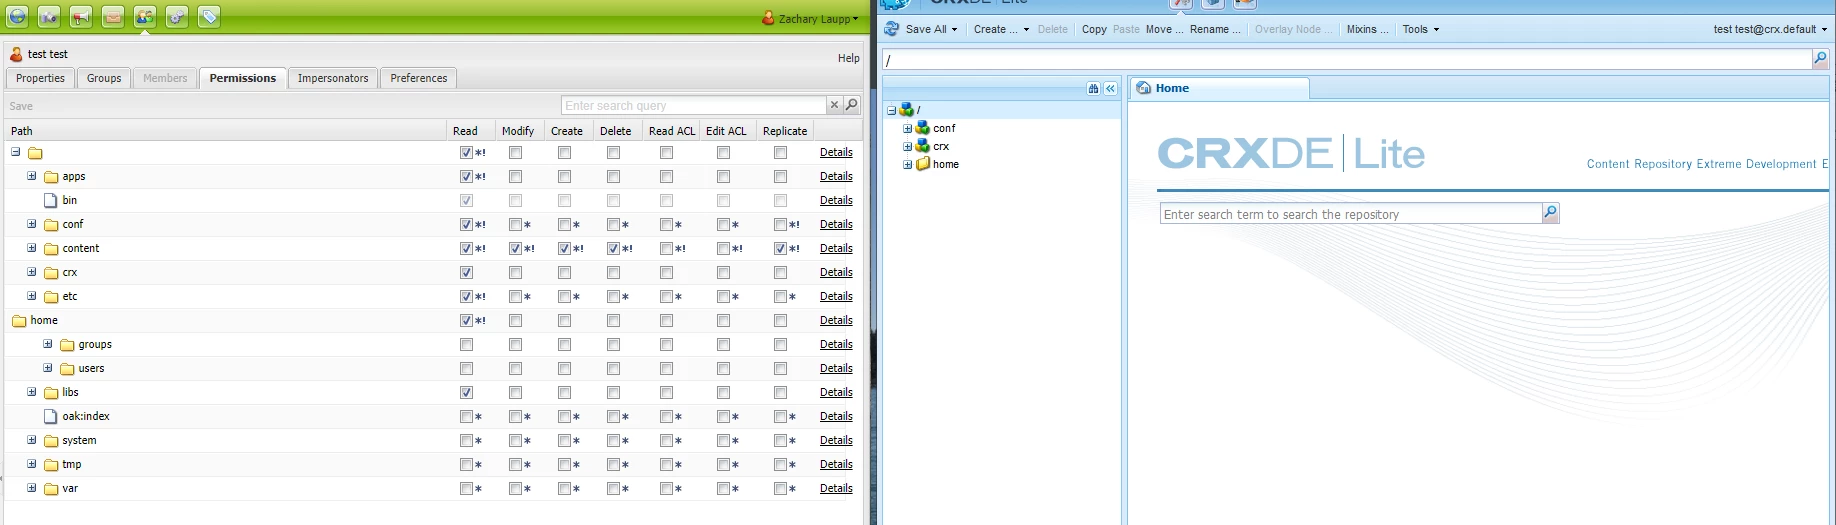Collapse the root folder in permissions tree
Viewport: 1836px width, 525px height.
click(15, 152)
